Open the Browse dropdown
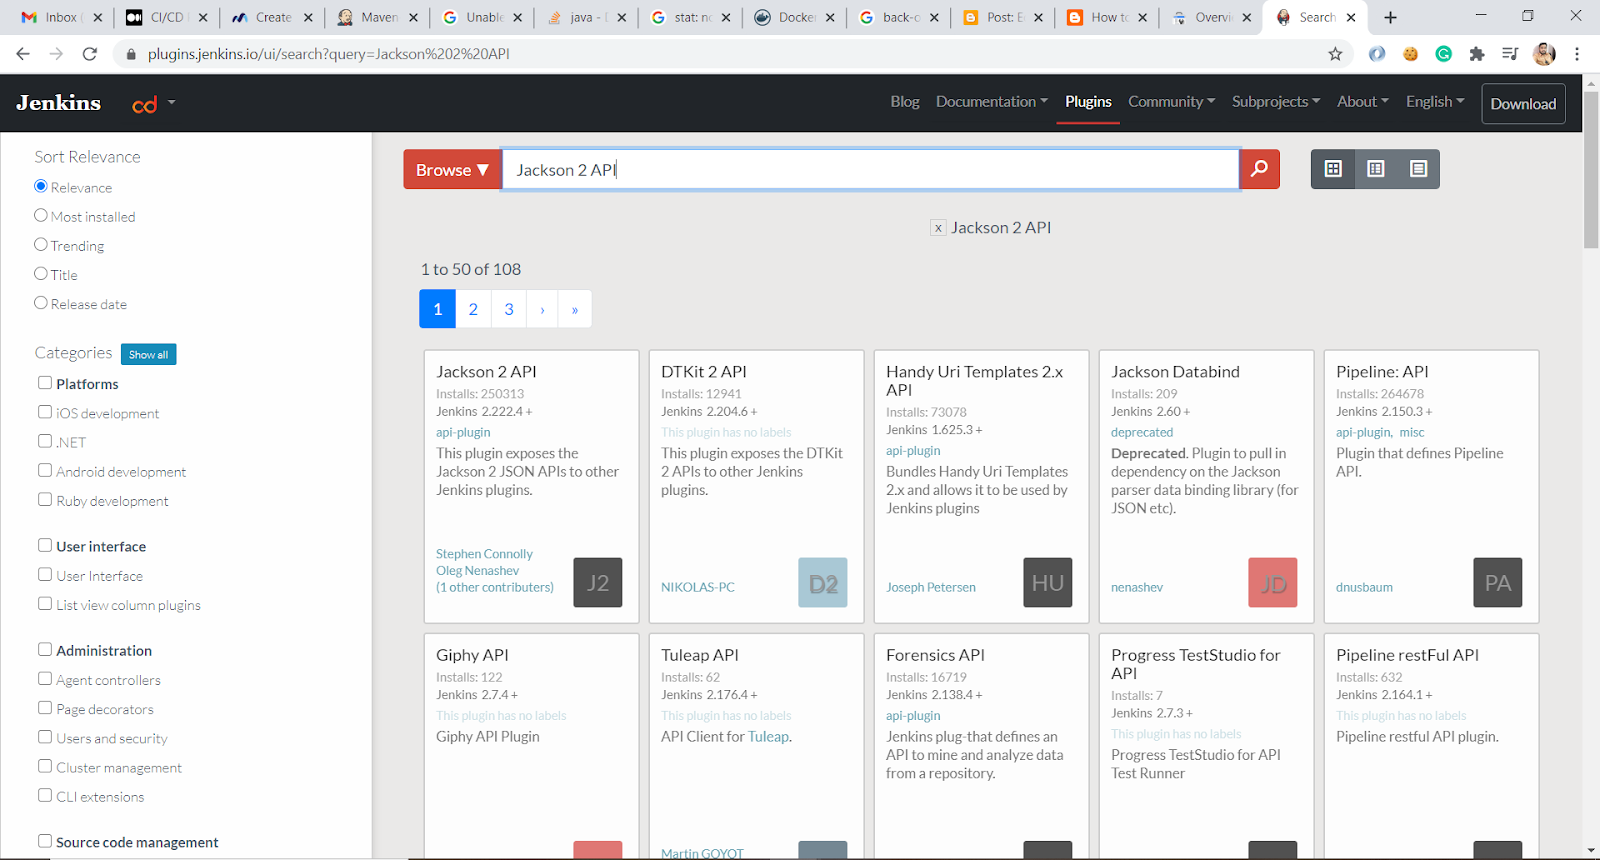 coord(452,169)
